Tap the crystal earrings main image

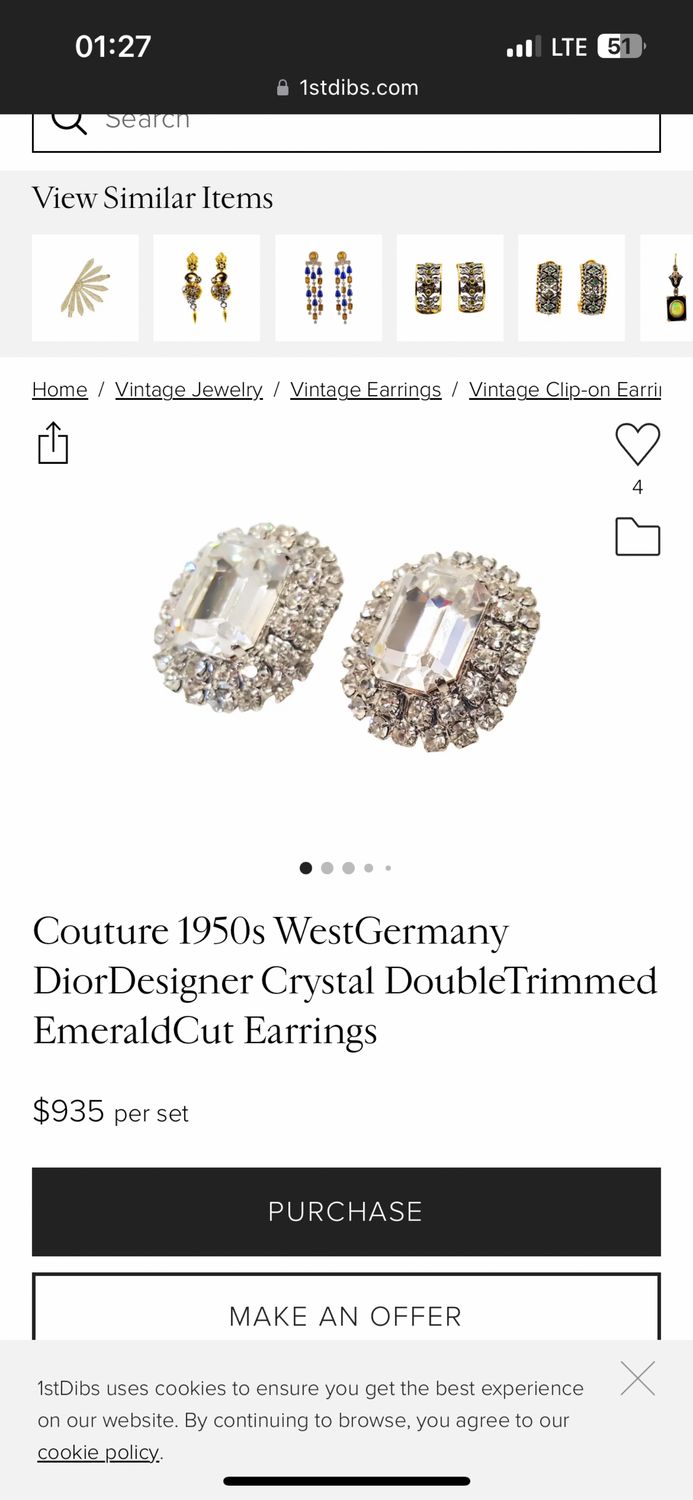tap(346, 636)
